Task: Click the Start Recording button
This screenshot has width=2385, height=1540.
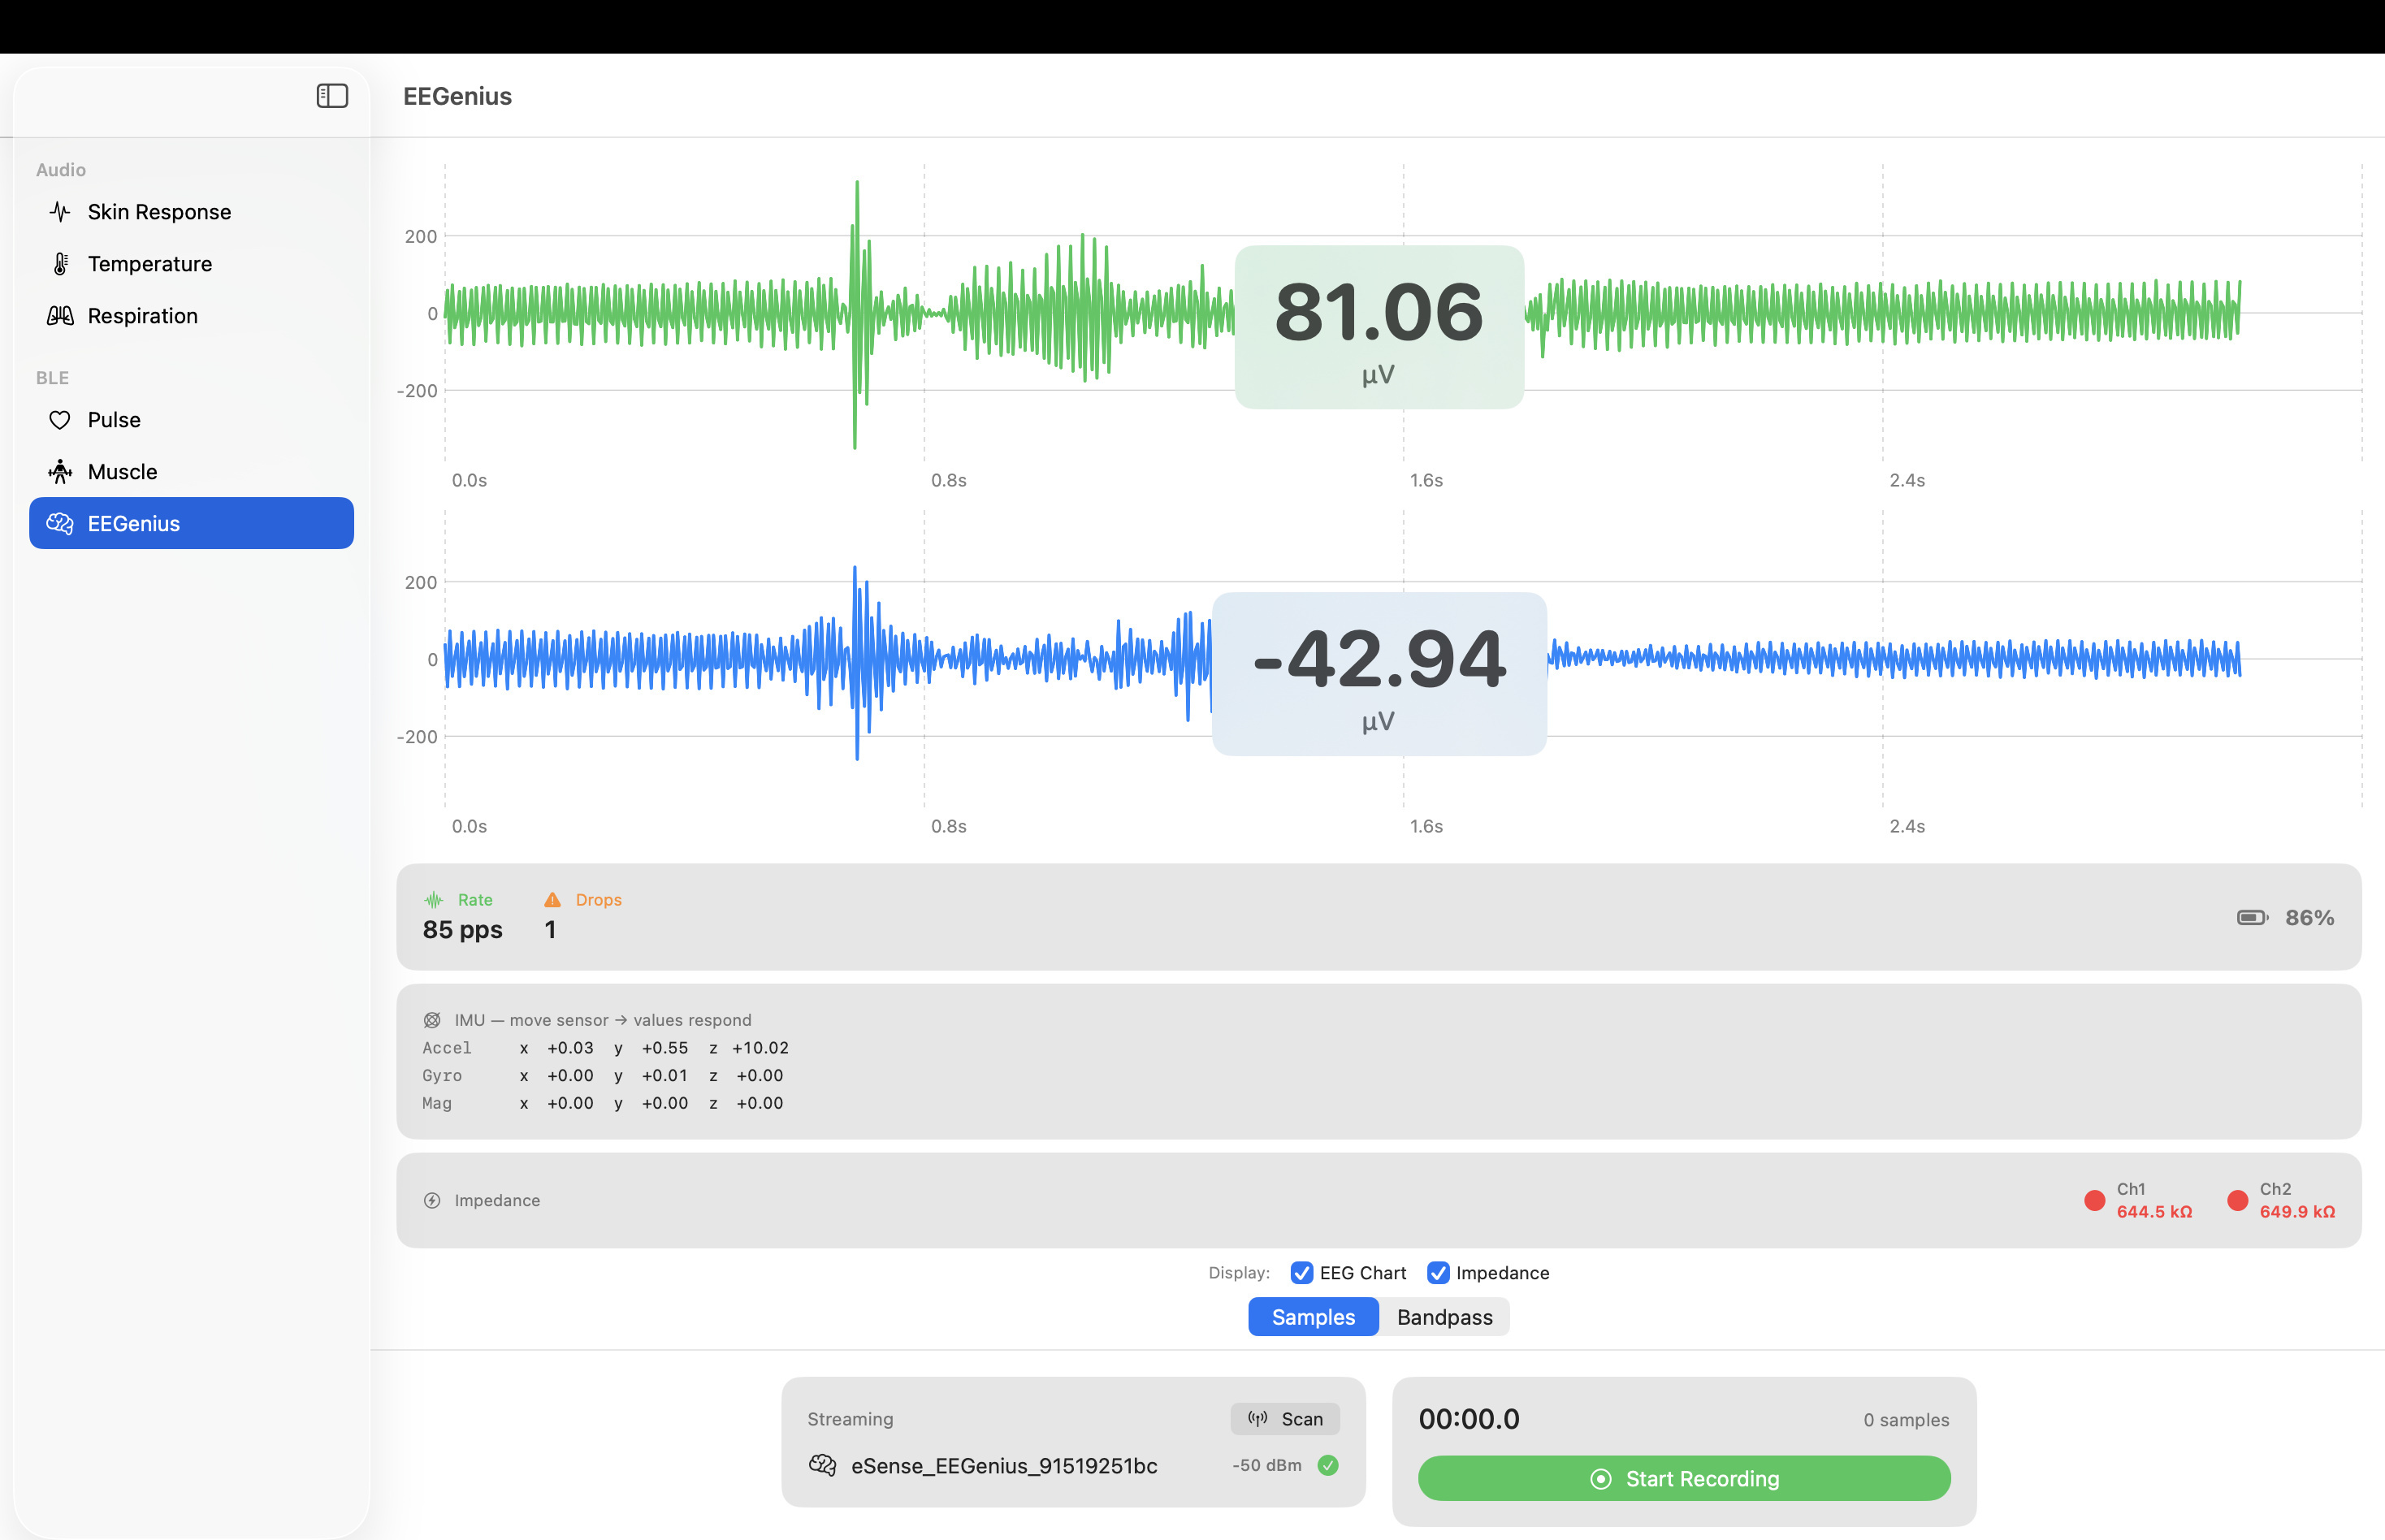Action: click(x=1684, y=1478)
